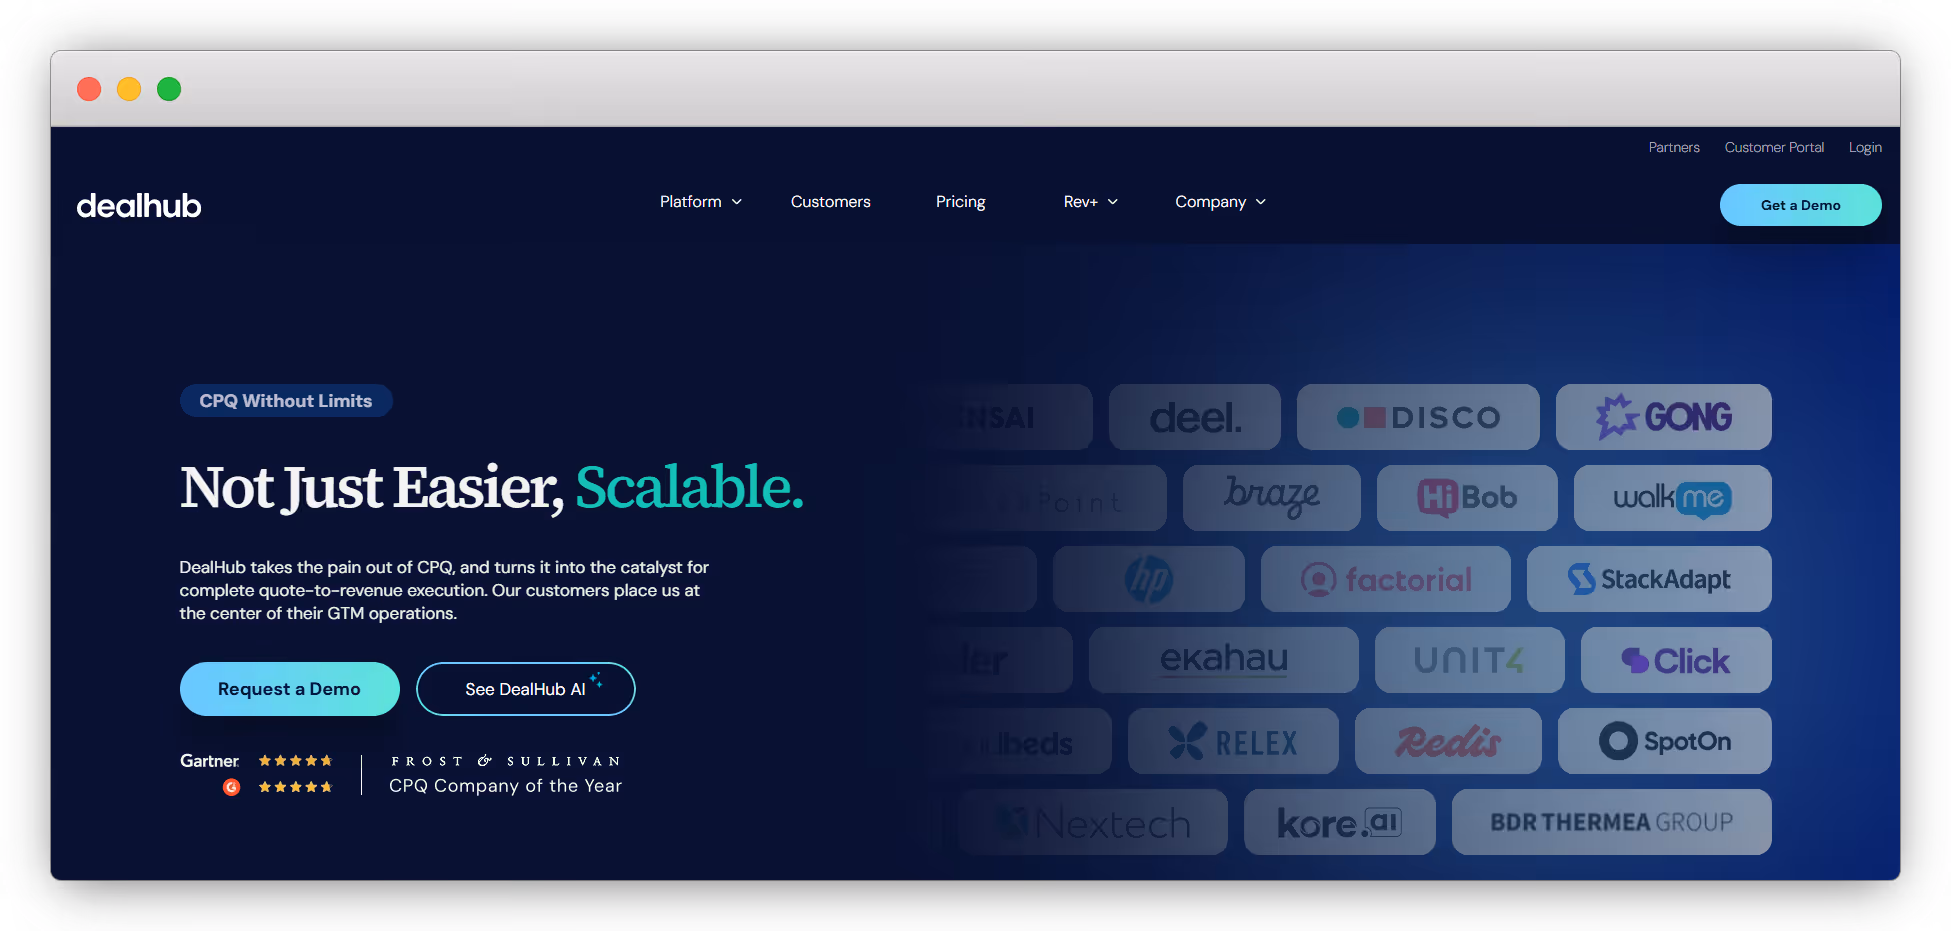Viewport: 1951px width, 931px height.
Task: Click the CPQ Without Limits badge
Action: point(286,401)
